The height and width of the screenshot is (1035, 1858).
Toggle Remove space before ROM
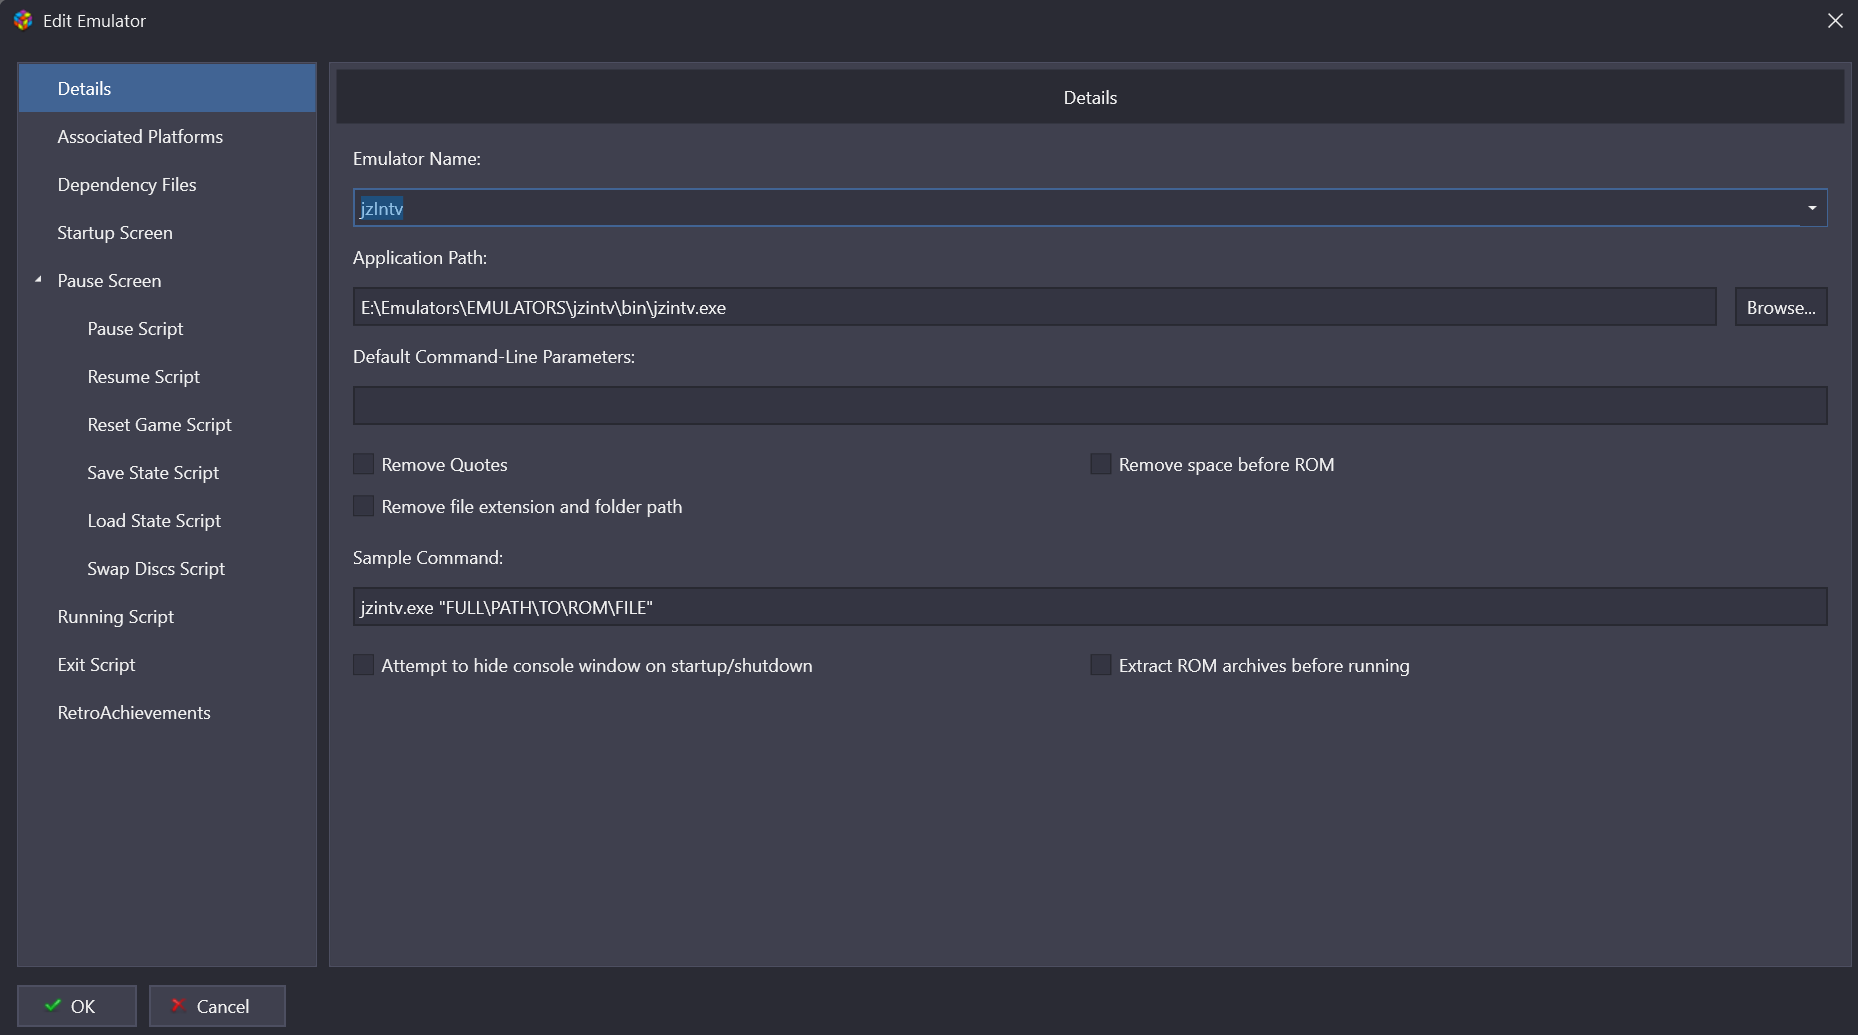pos(1101,464)
